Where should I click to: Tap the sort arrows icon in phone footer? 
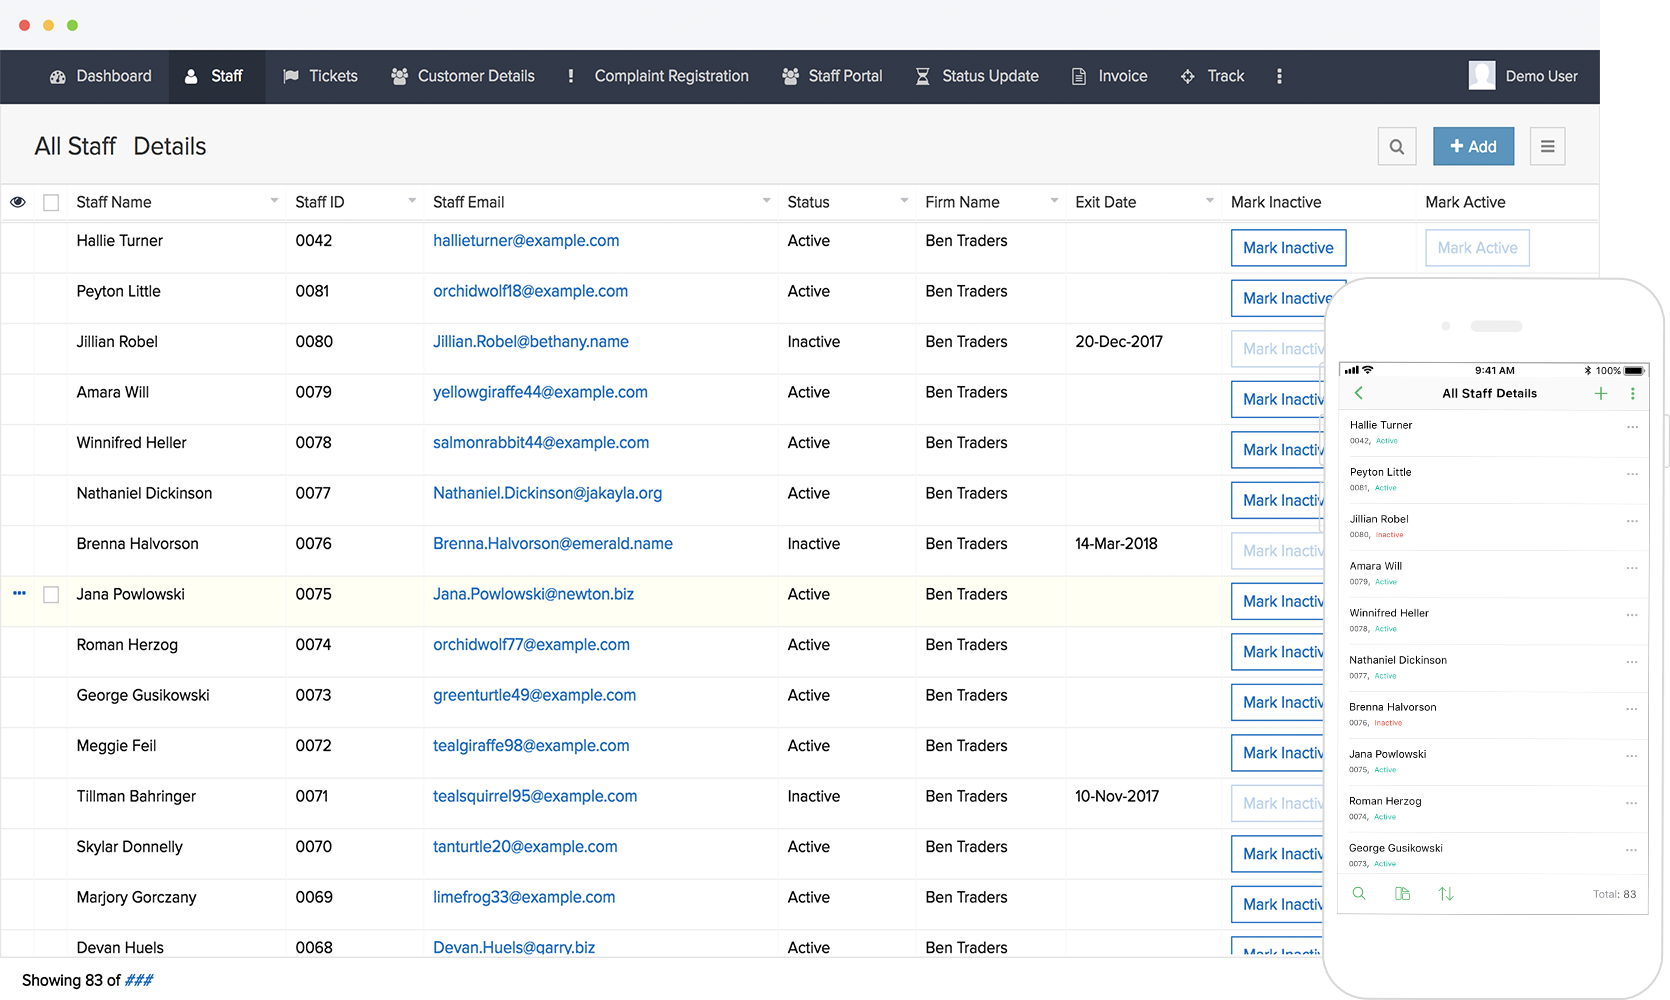(x=1446, y=893)
